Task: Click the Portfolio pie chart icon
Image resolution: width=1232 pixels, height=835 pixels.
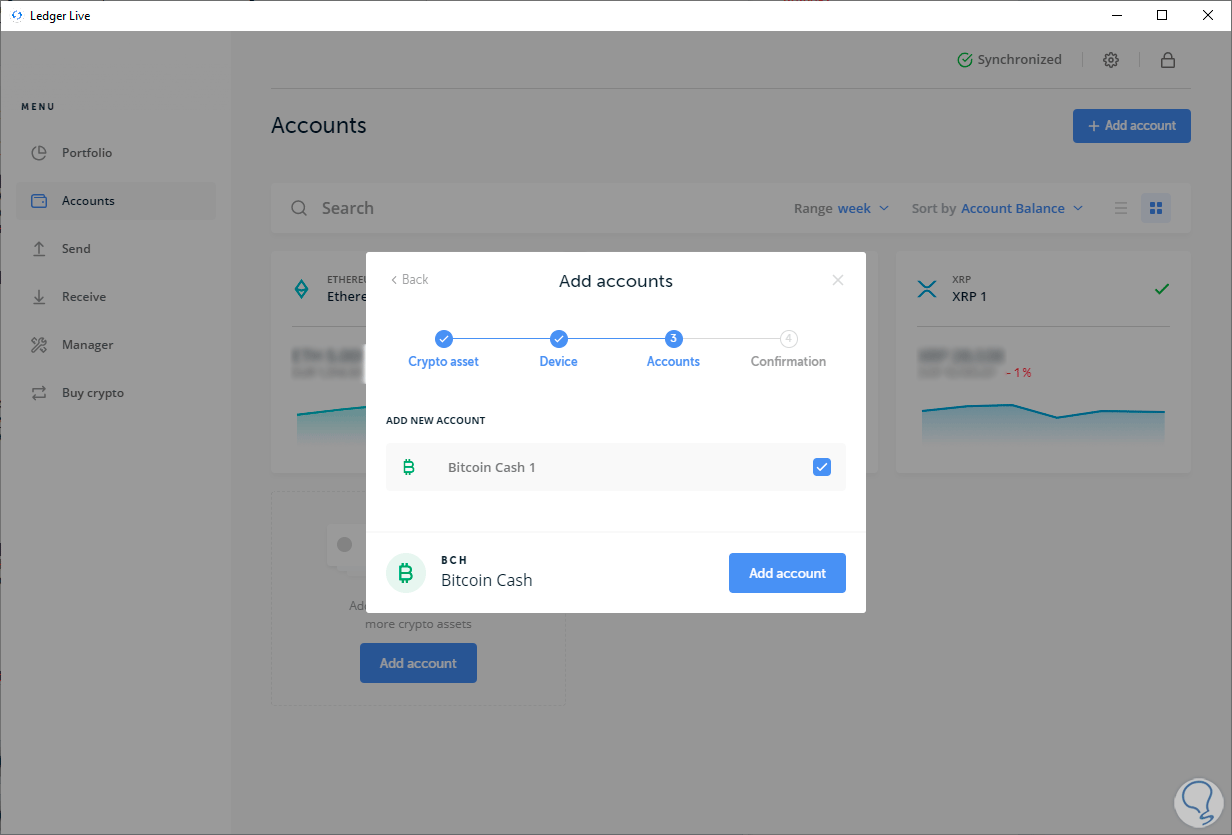Action: (x=39, y=153)
